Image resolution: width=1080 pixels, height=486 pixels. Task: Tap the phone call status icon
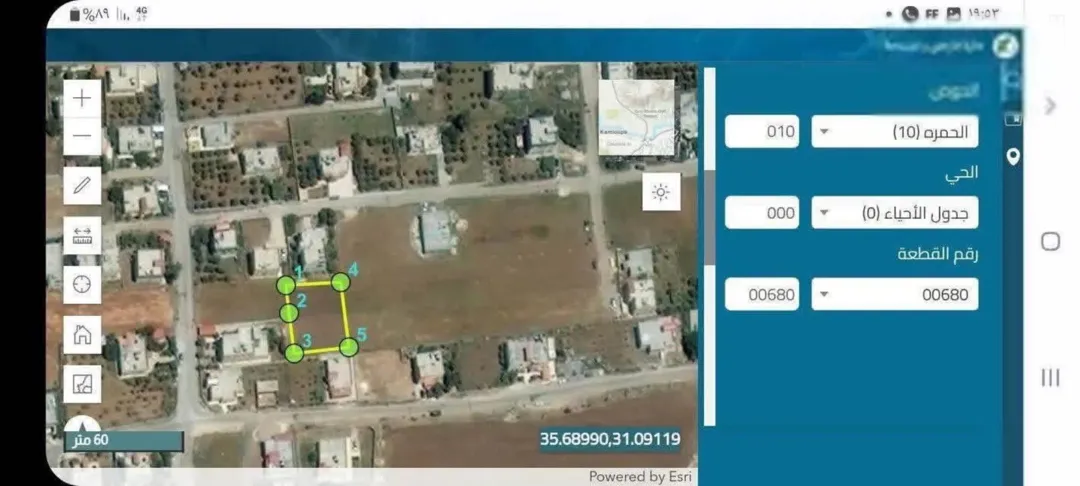[910, 14]
